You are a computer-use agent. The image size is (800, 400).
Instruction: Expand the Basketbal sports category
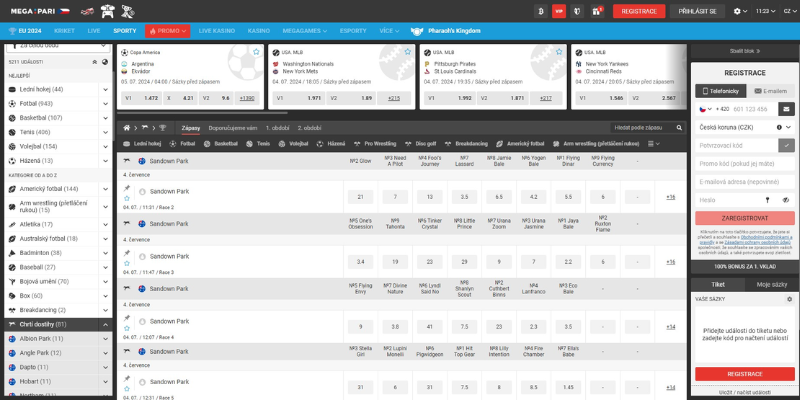click(x=106, y=117)
